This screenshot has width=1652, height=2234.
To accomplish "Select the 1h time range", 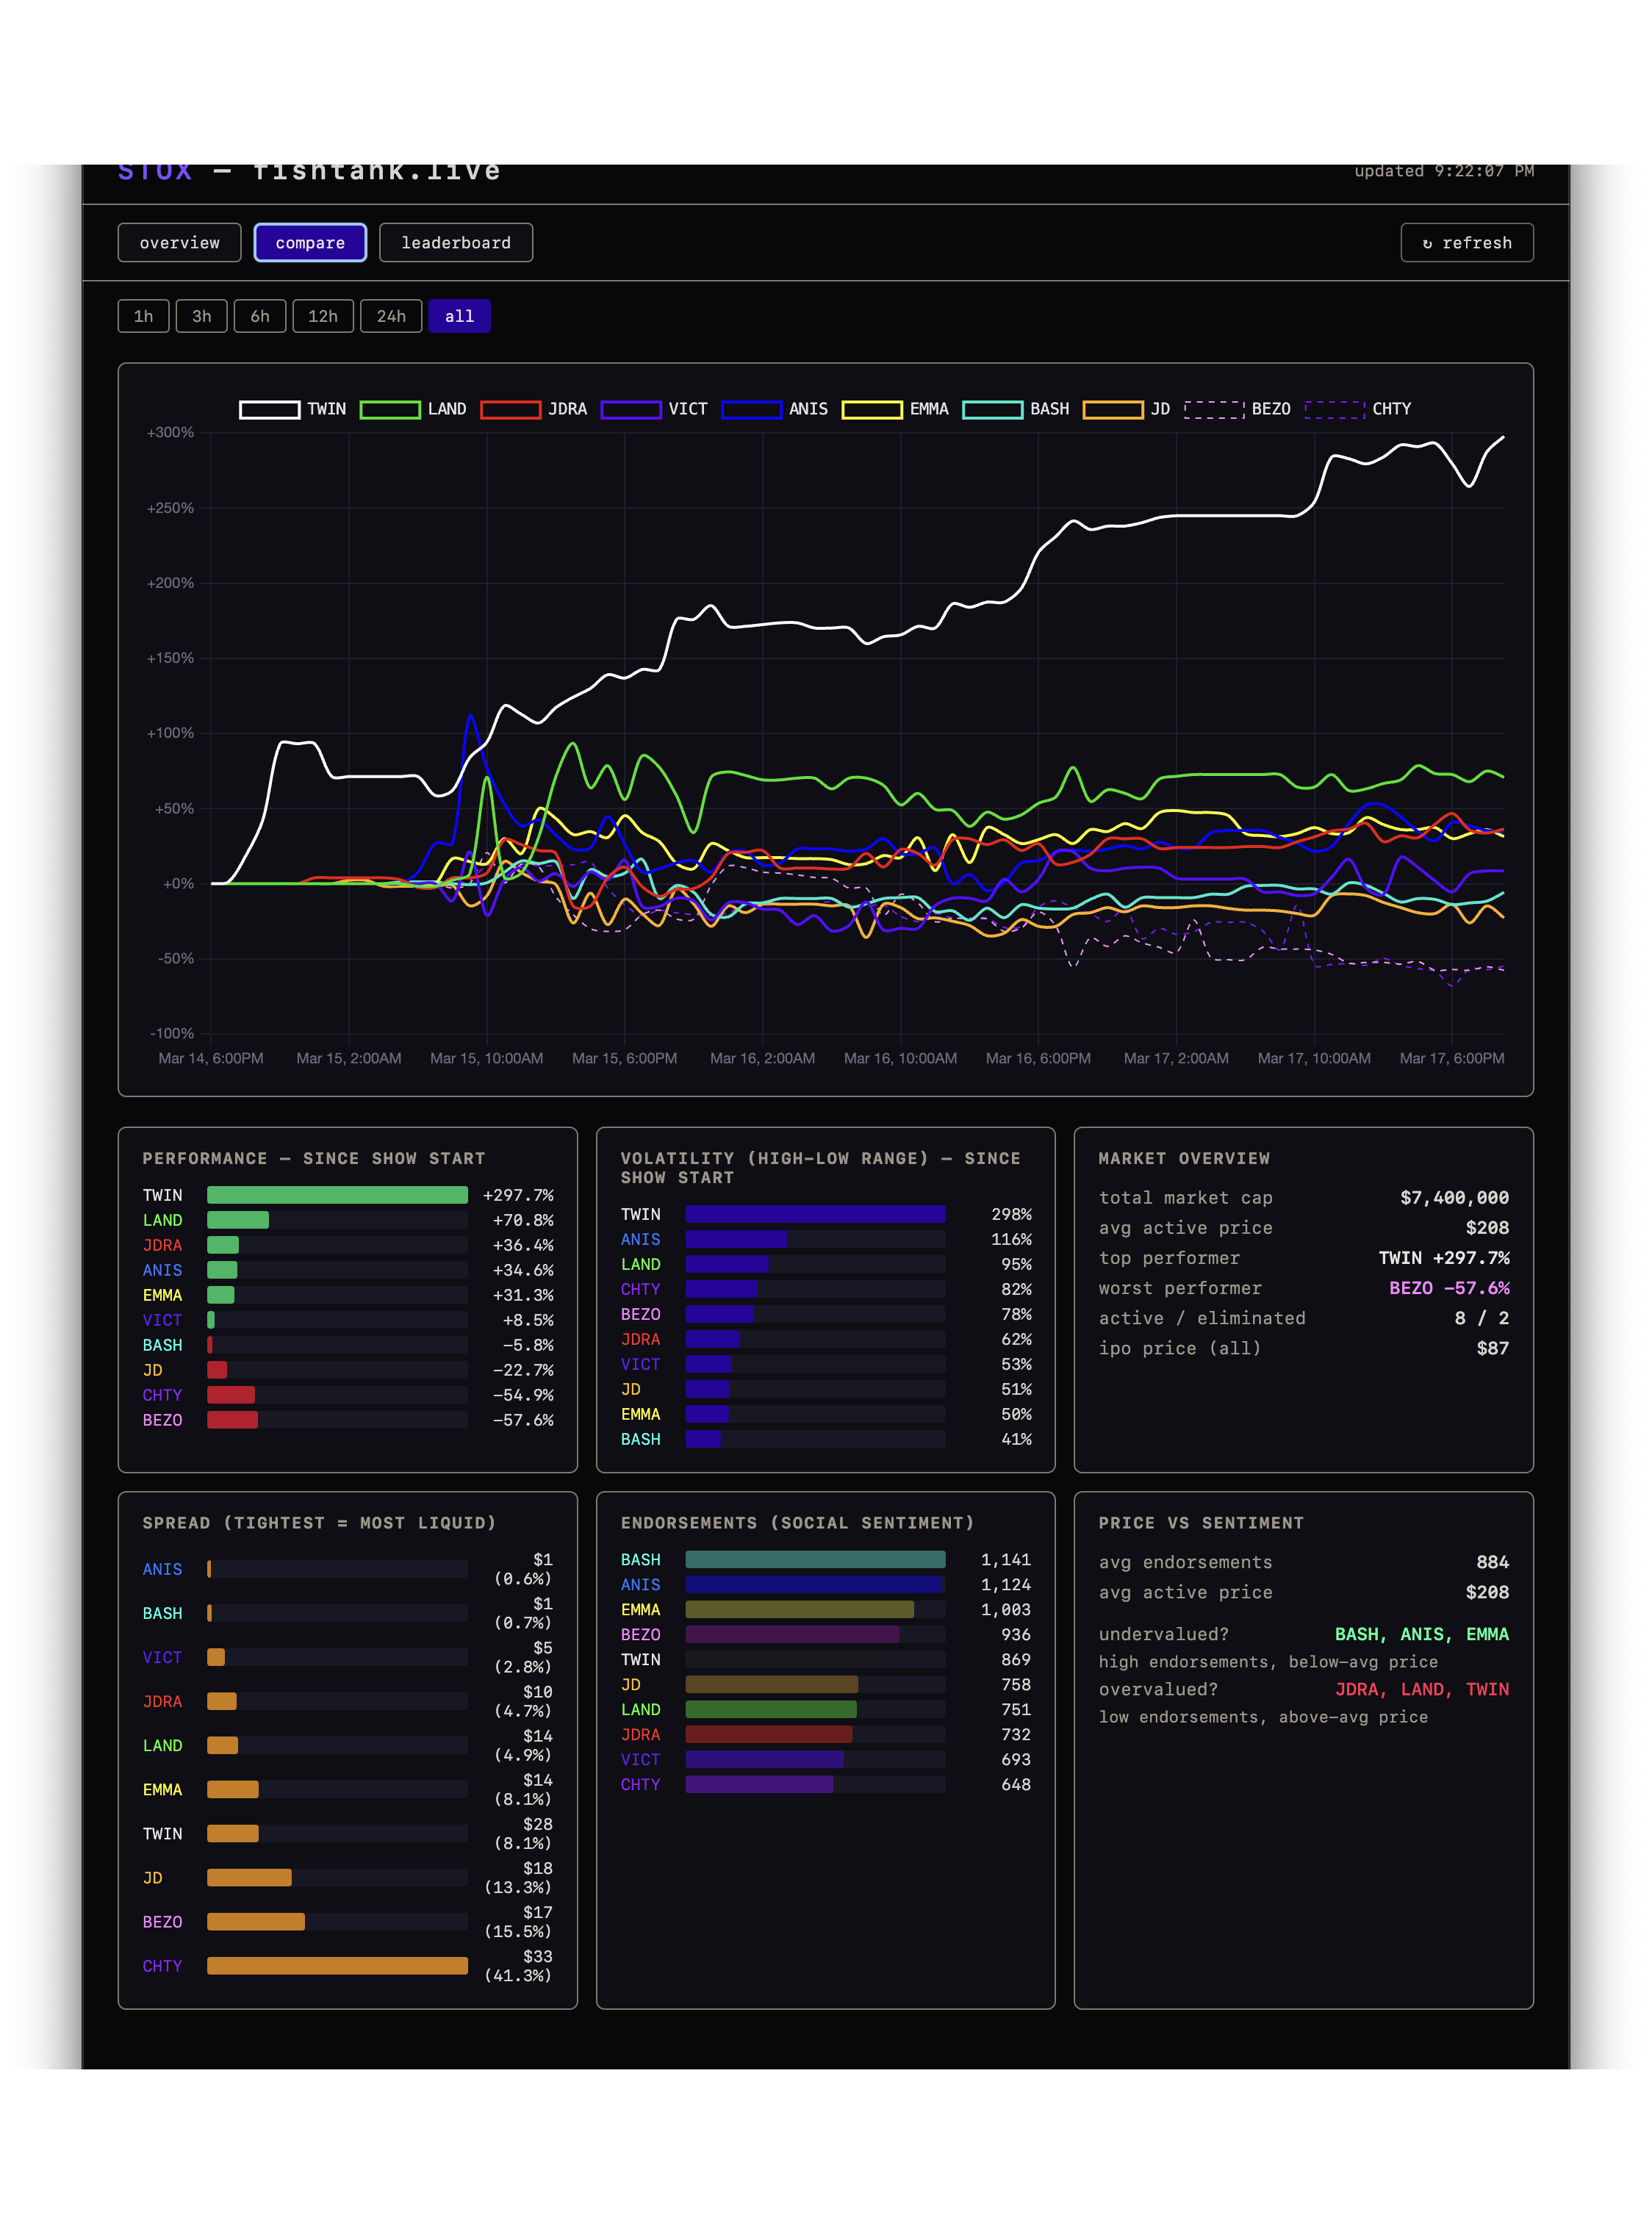I will (x=143, y=316).
